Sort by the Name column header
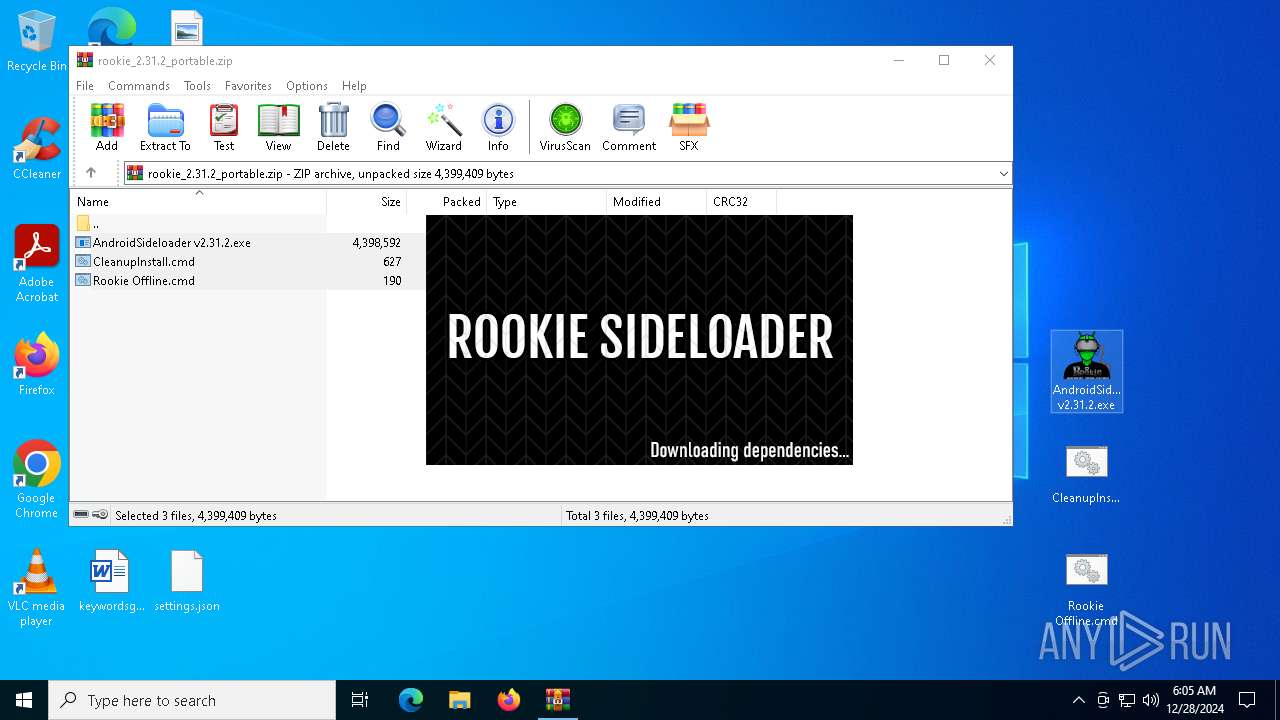The image size is (1280, 720). 198,202
